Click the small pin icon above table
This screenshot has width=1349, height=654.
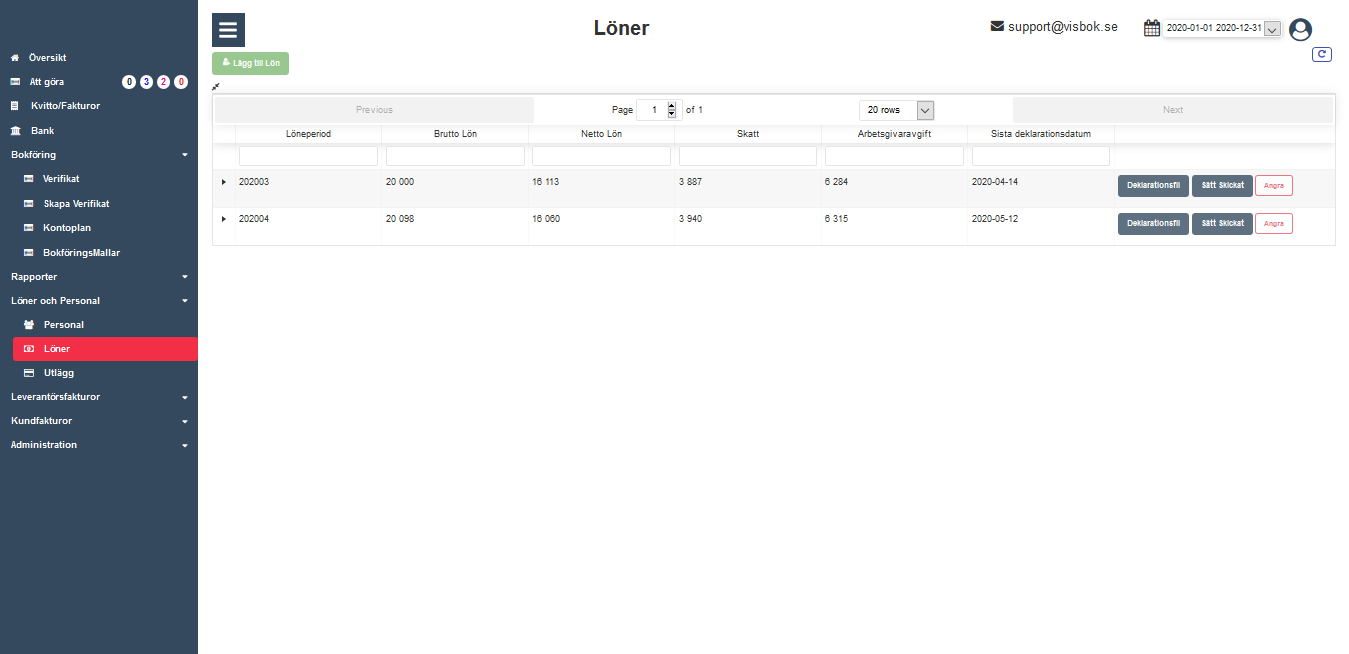click(x=216, y=87)
